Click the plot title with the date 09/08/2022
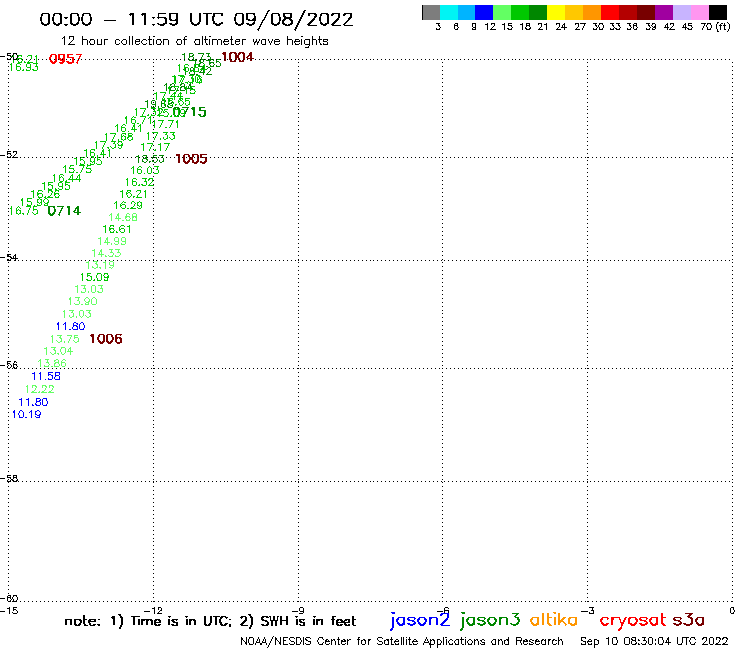This screenshot has height=650, width=740. point(196,20)
